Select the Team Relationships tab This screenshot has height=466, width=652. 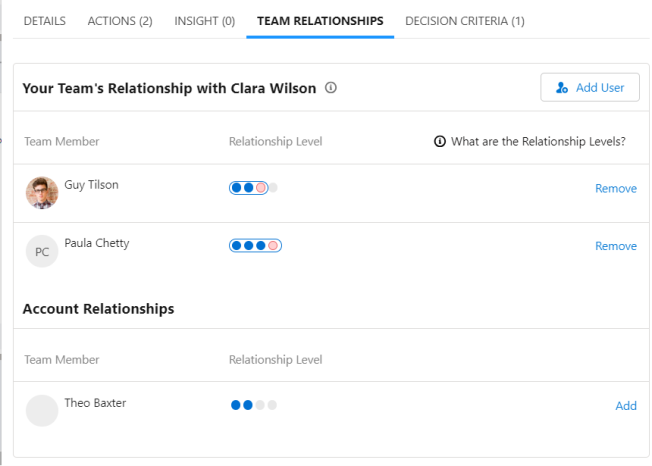click(320, 21)
